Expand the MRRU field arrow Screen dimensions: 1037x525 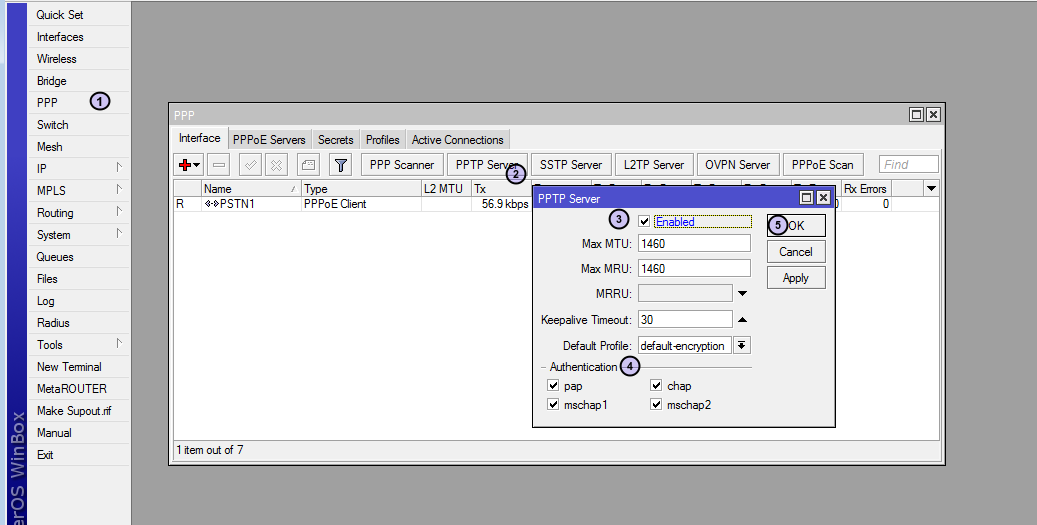(x=742, y=294)
